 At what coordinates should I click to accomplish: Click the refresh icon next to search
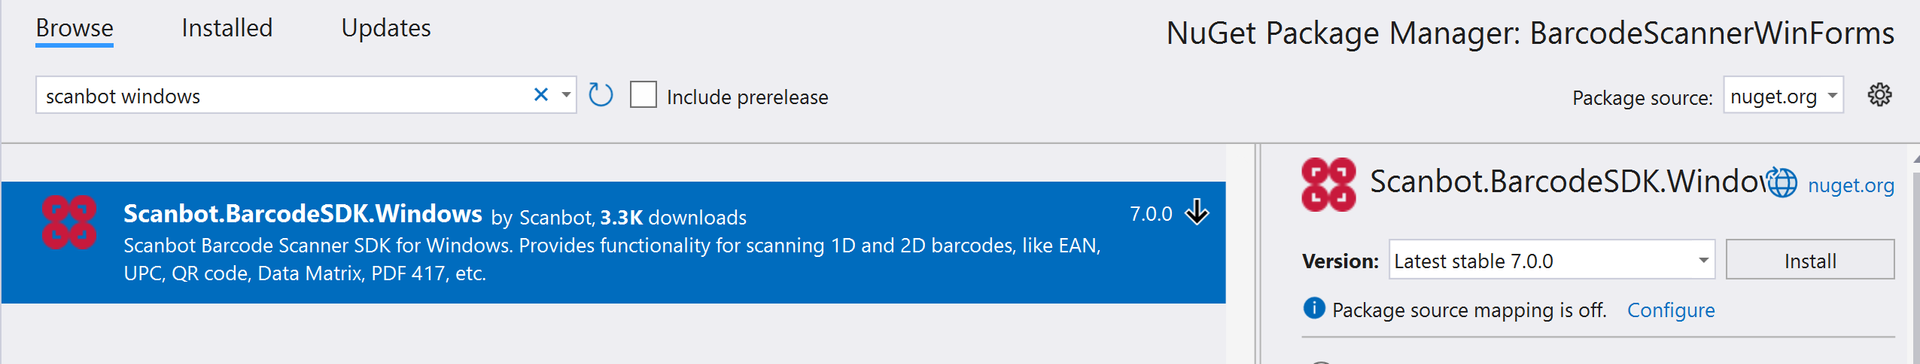pos(601,95)
